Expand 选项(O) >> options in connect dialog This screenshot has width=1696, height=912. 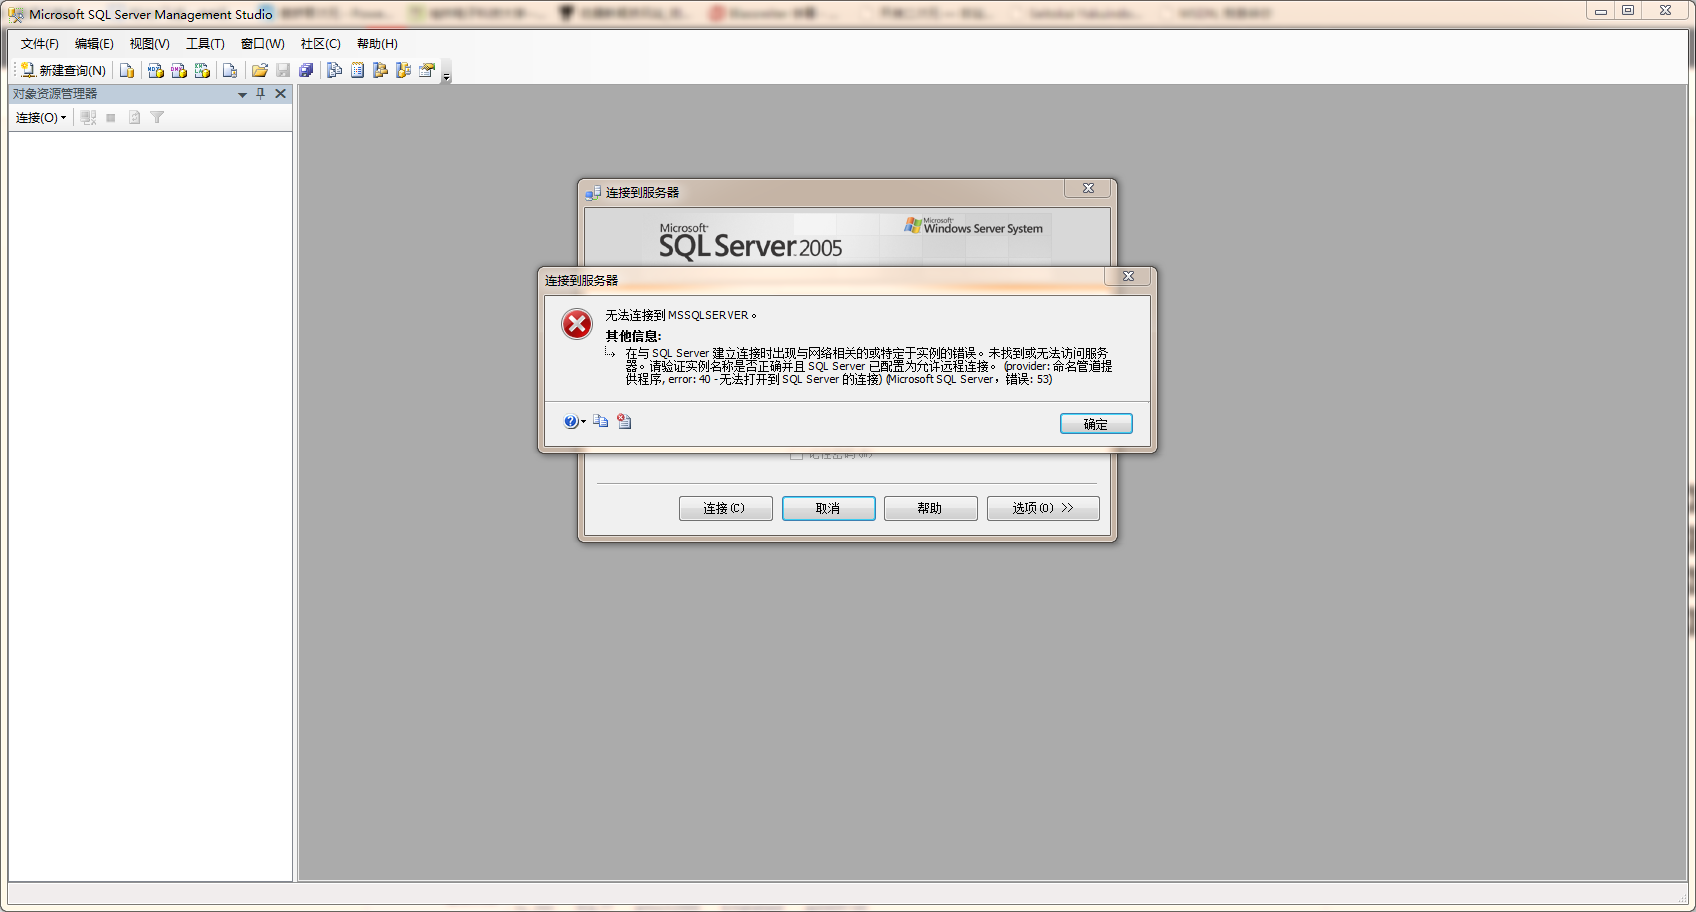1043,508
